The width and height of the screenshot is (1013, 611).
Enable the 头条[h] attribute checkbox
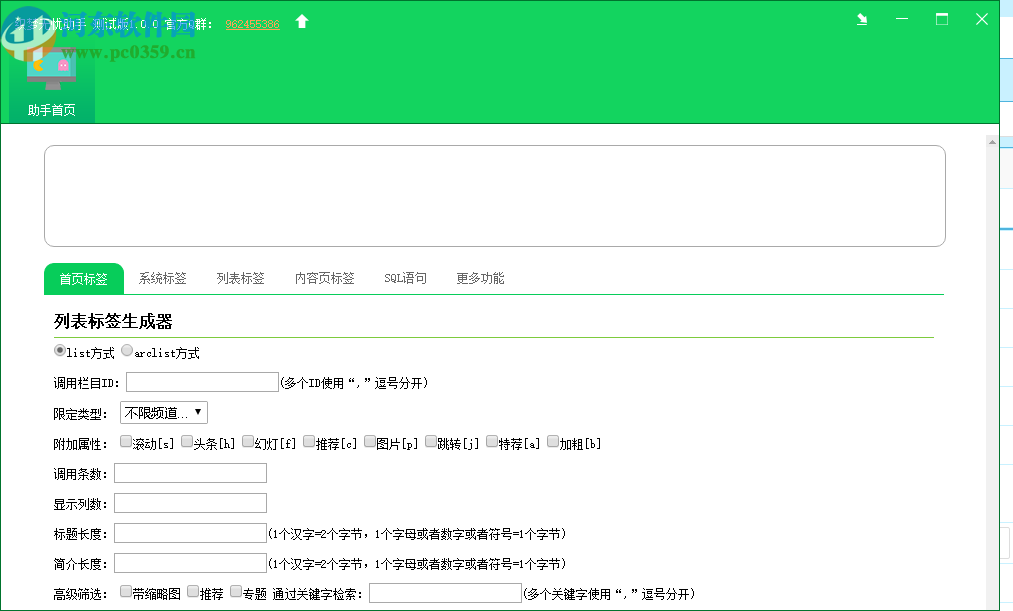pos(186,440)
